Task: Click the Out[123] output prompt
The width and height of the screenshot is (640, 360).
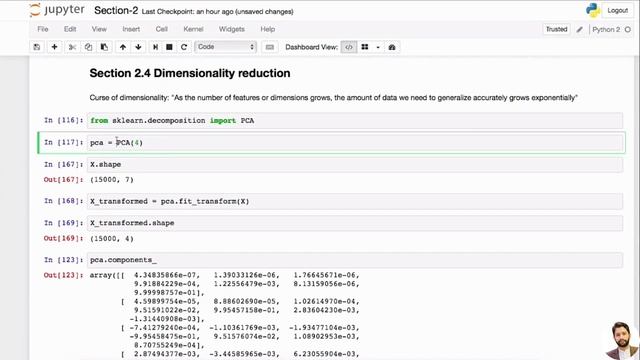Action: (x=63, y=275)
